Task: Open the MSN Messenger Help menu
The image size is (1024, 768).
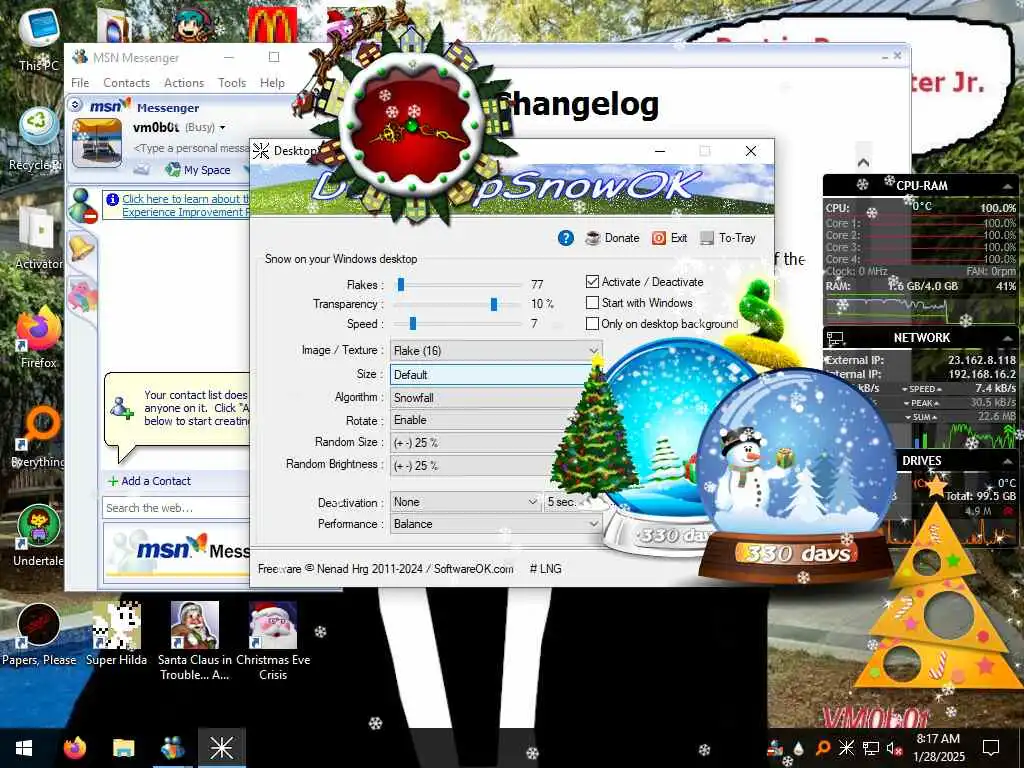Action: 272,83
